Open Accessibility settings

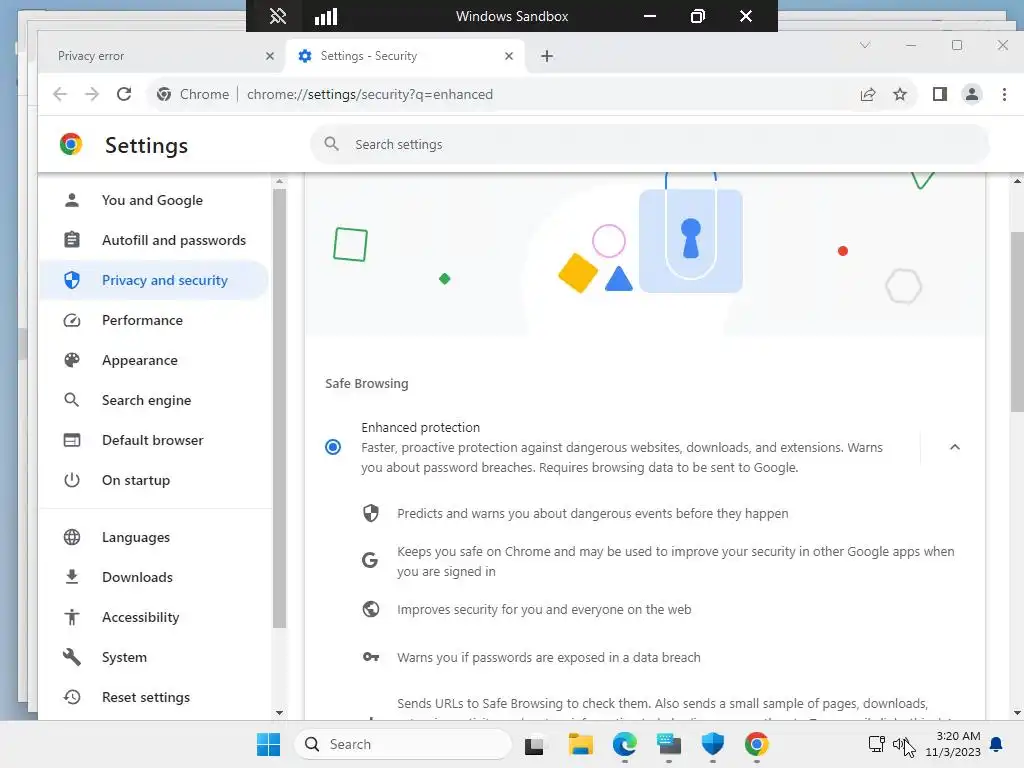153,617
